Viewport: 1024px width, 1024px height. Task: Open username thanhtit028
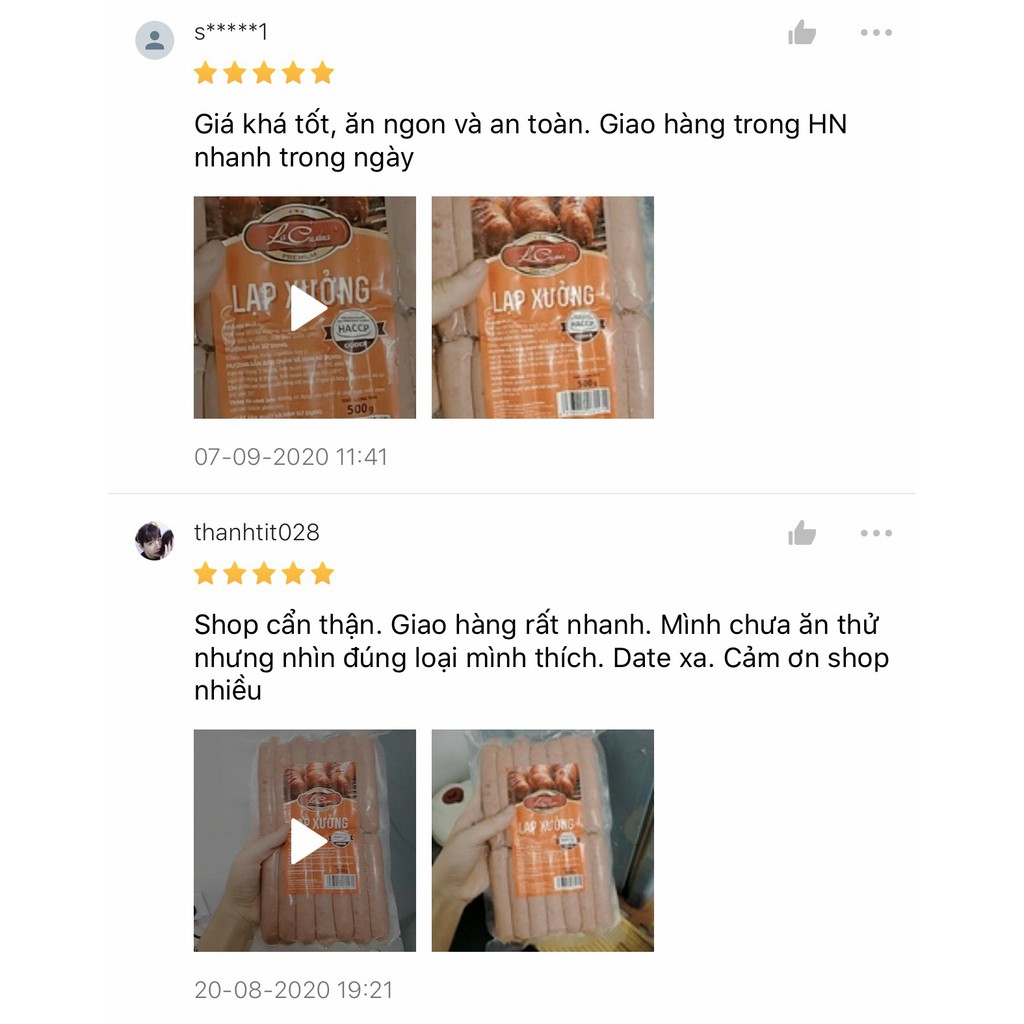(257, 532)
